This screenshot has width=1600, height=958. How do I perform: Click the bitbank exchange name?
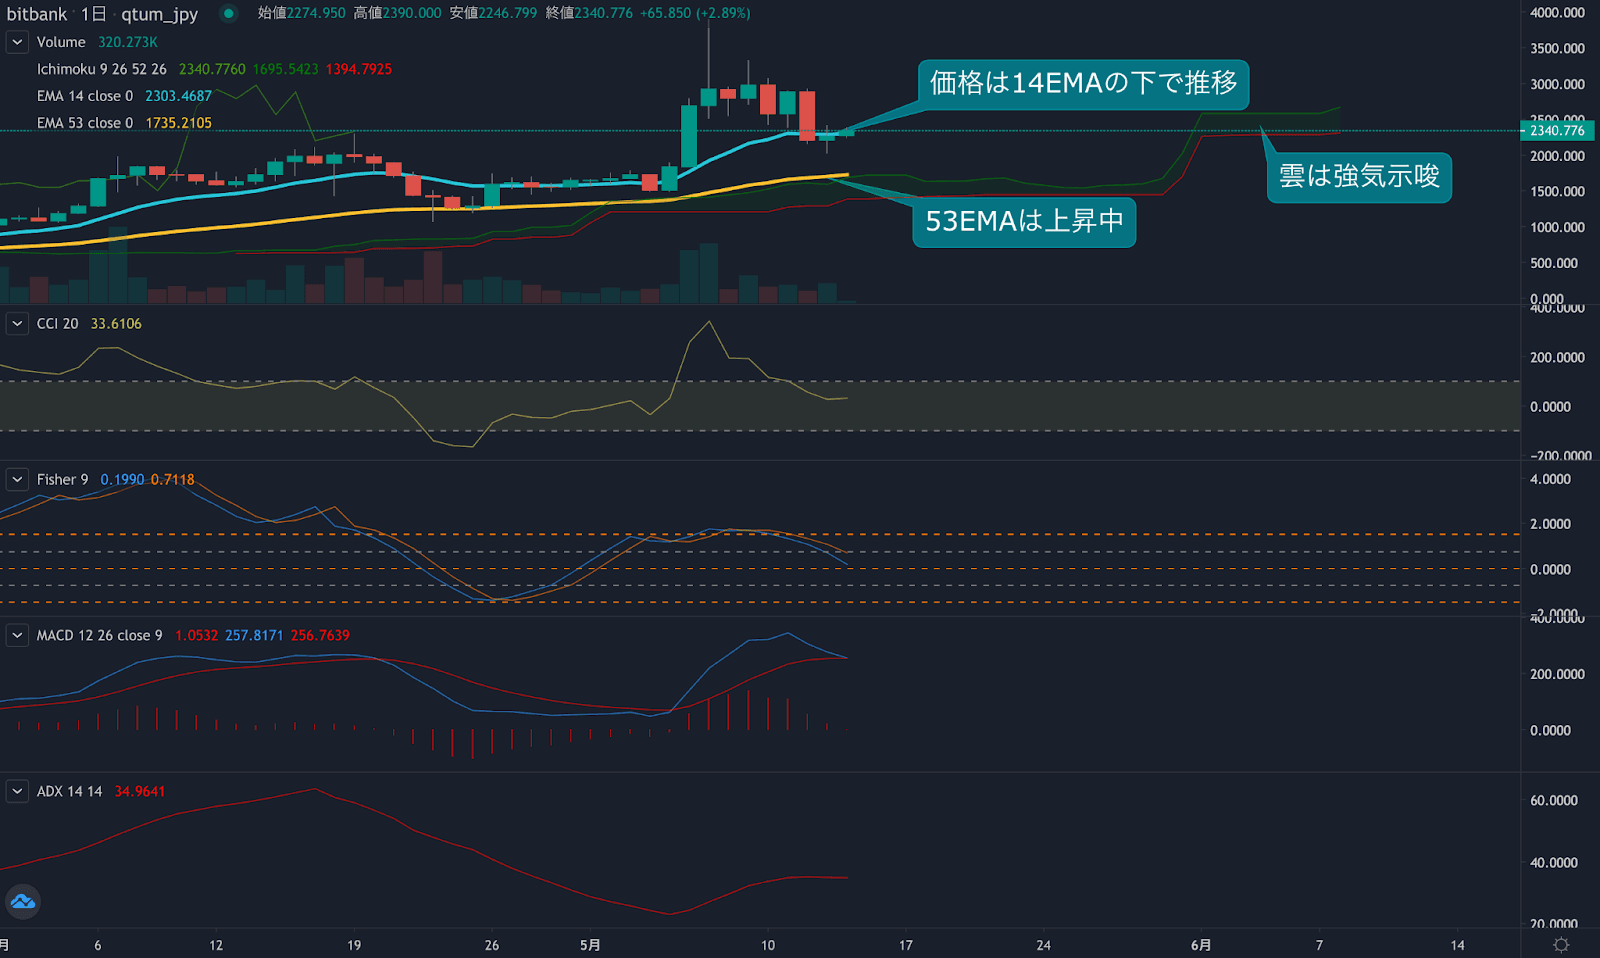pos(37,14)
